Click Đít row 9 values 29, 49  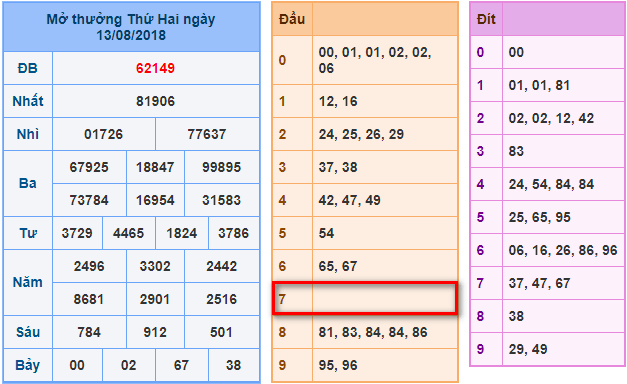528,349
